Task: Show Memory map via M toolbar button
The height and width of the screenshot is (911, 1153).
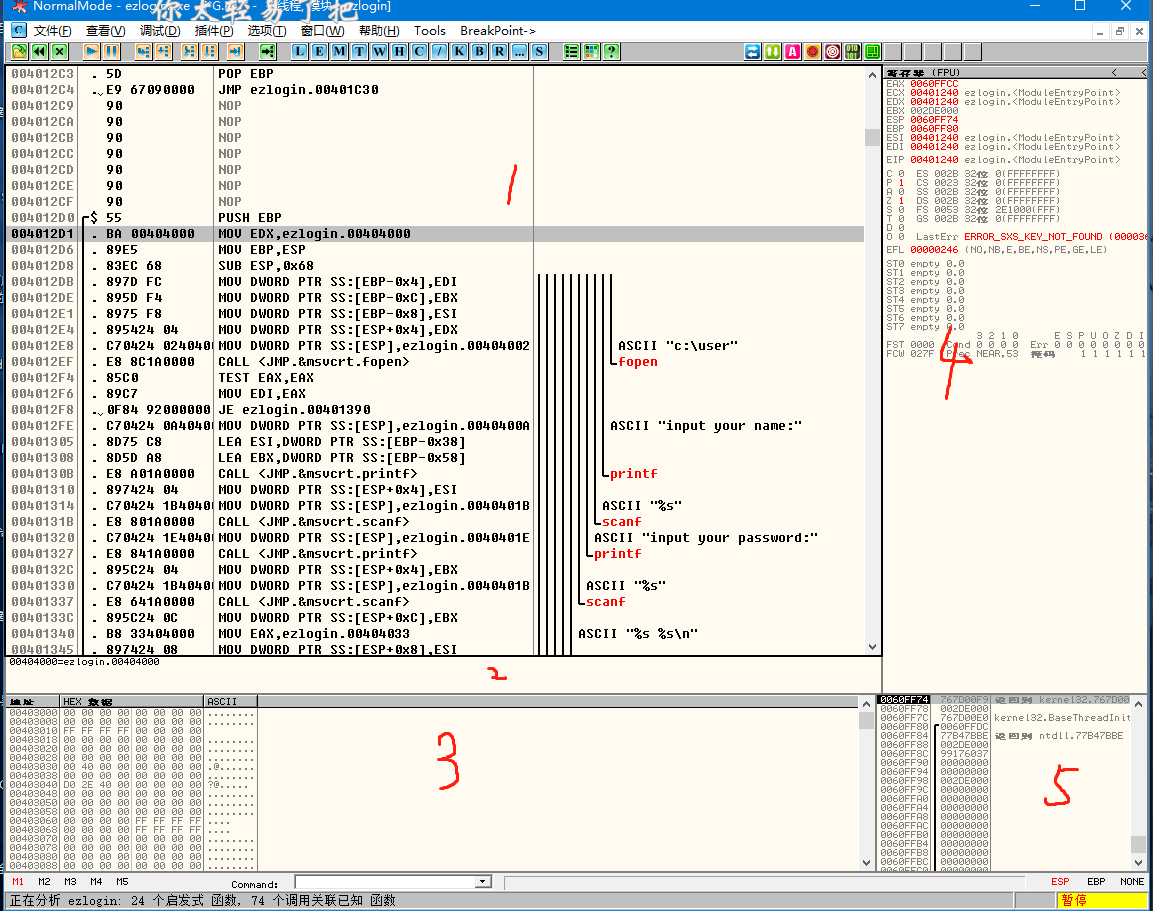Action: click(x=340, y=51)
